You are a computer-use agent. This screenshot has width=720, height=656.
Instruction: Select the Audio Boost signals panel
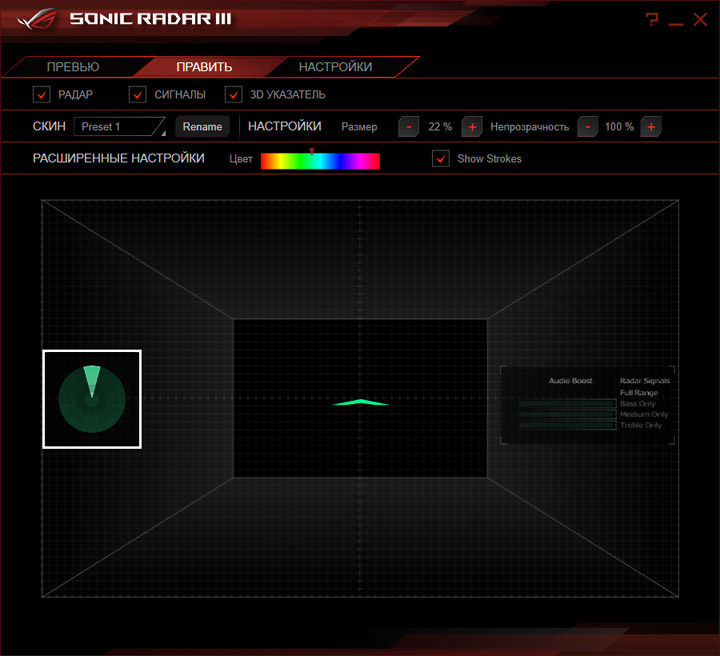pos(587,405)
